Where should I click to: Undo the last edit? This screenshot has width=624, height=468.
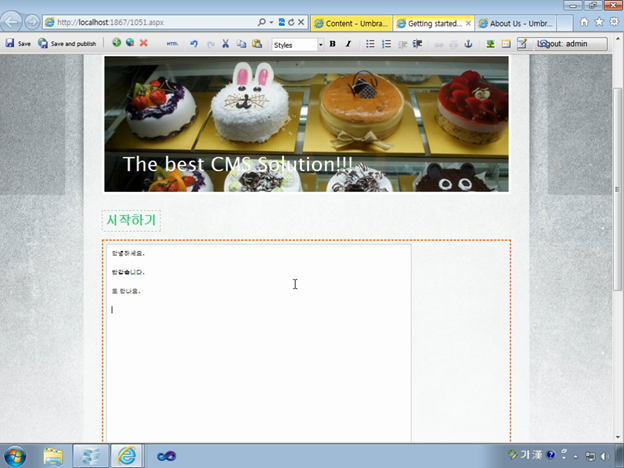194,44
